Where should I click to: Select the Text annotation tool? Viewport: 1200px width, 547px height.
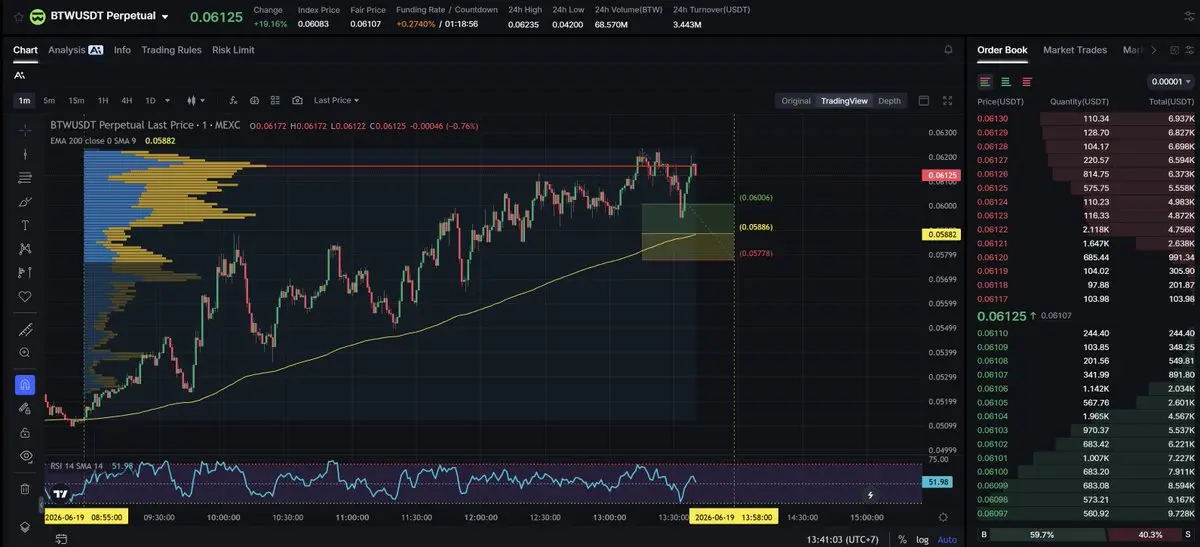(25, 225)
